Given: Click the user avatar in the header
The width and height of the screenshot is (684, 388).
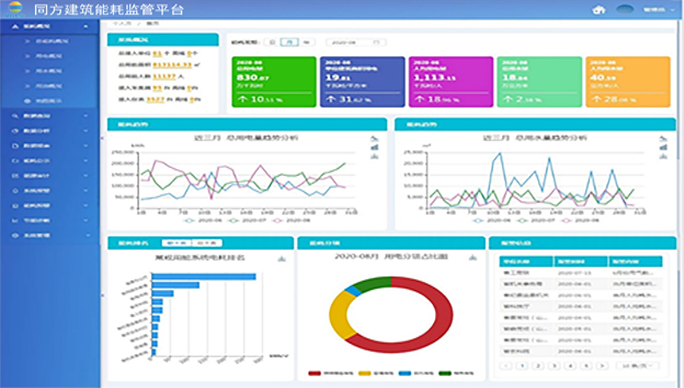Looking at the screenshot, I should pyautogui.click(x=625, y=9).
